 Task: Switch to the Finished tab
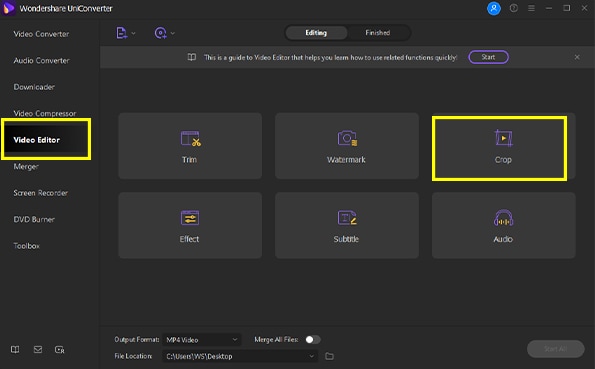coord(378,33)
